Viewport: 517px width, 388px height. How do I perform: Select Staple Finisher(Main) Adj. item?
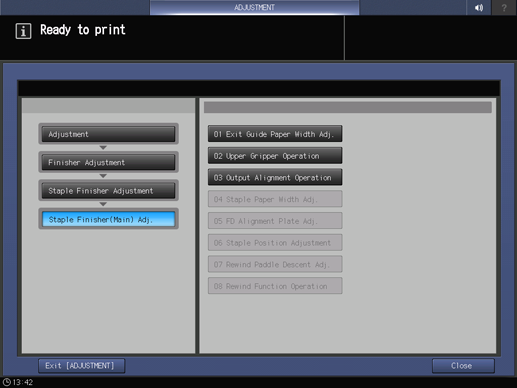[x=108, y=219]
